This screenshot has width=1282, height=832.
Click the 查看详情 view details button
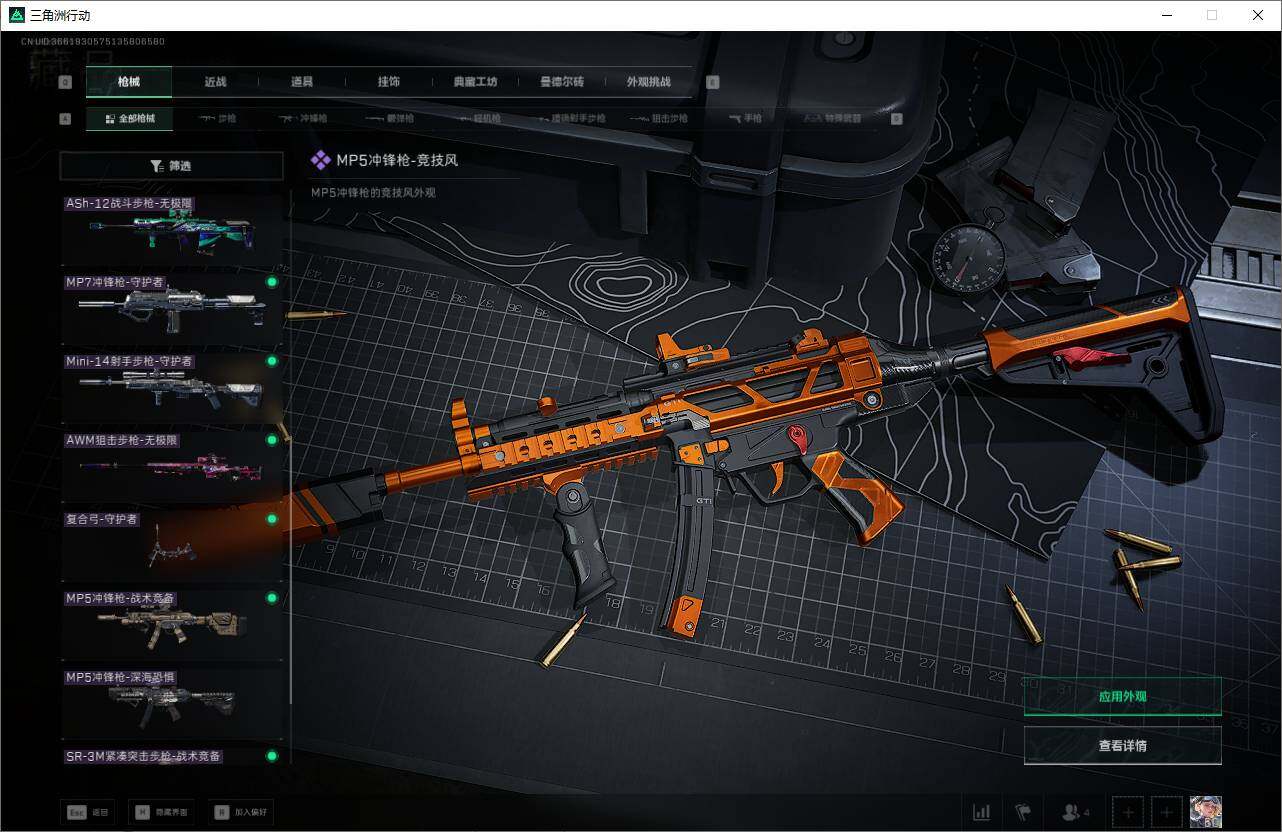[1122, 745]
